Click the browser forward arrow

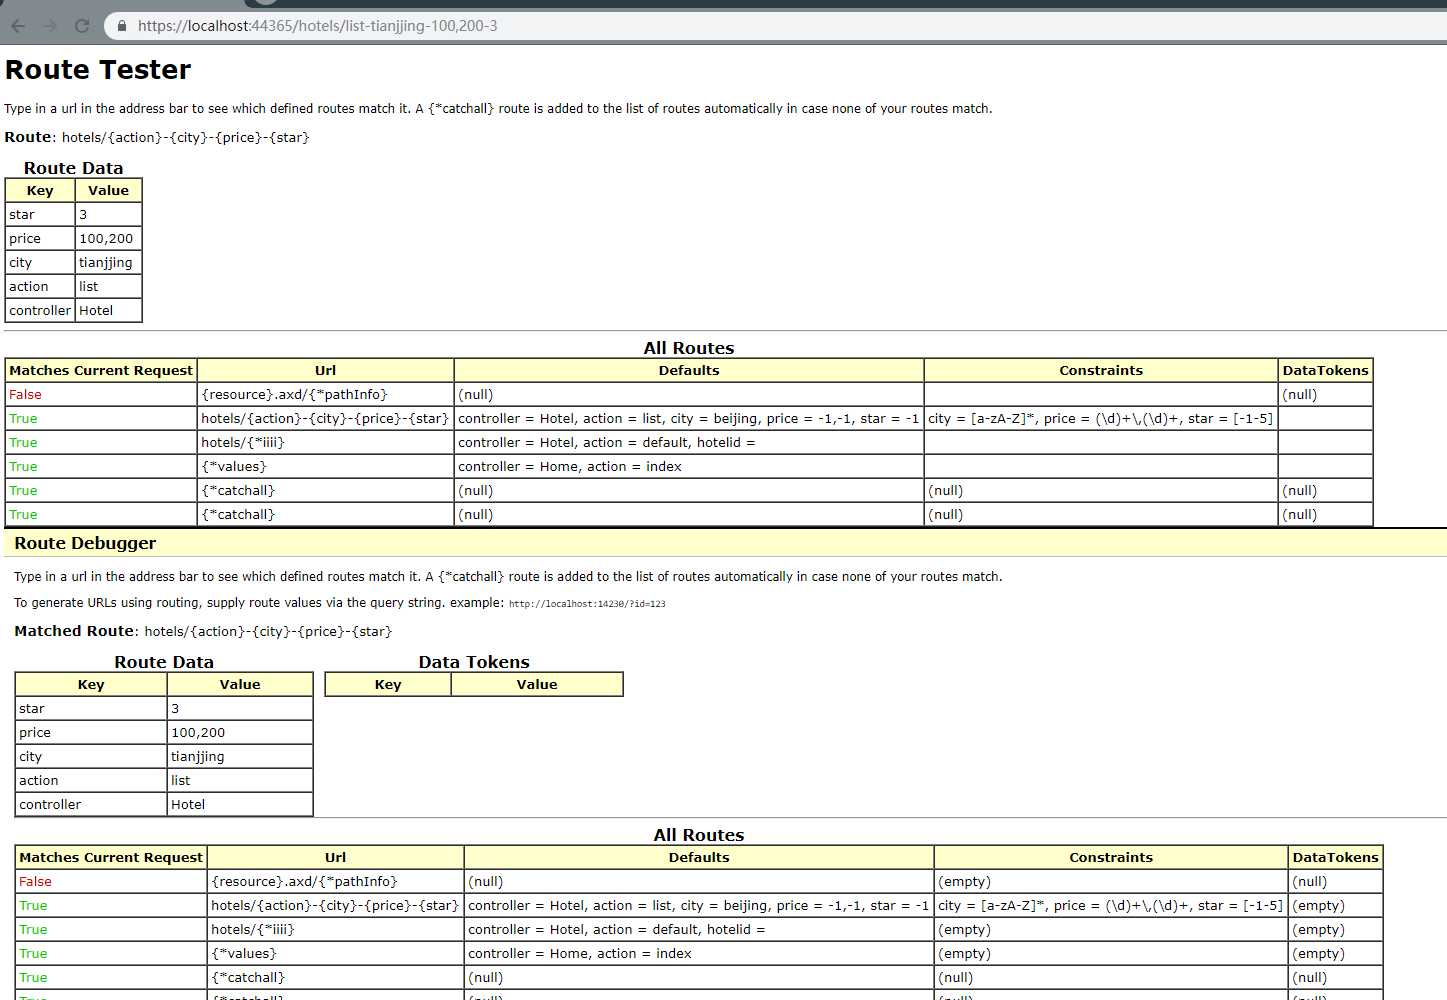click(50, 26)
